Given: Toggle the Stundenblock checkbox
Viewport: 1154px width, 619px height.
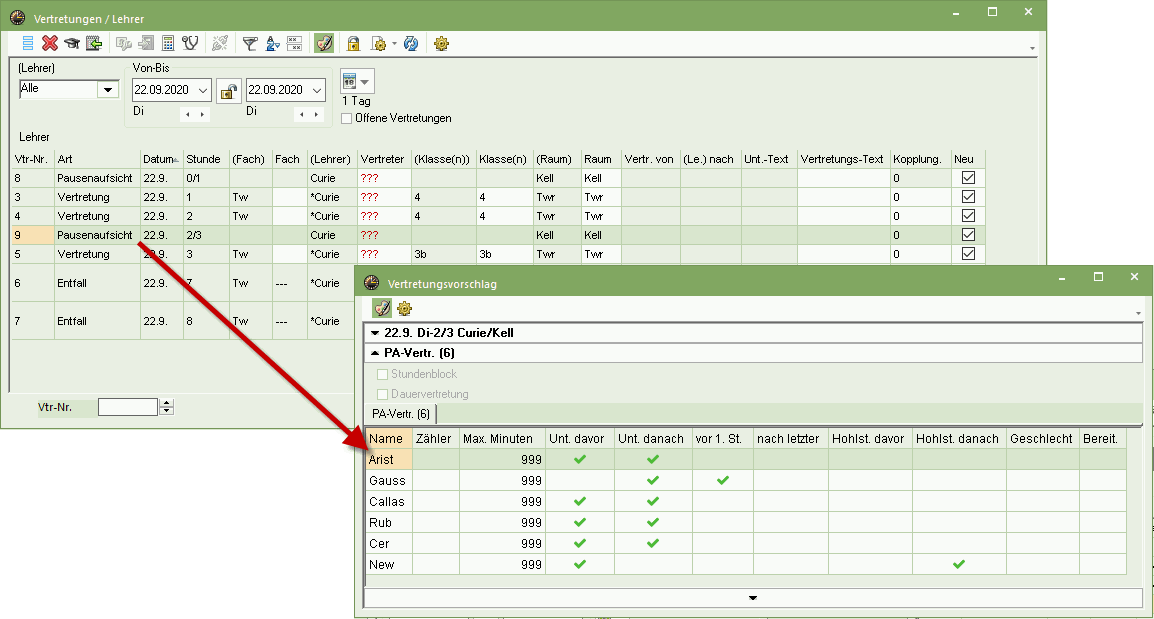Looking at the screenshot, I should tap(383, 374).
